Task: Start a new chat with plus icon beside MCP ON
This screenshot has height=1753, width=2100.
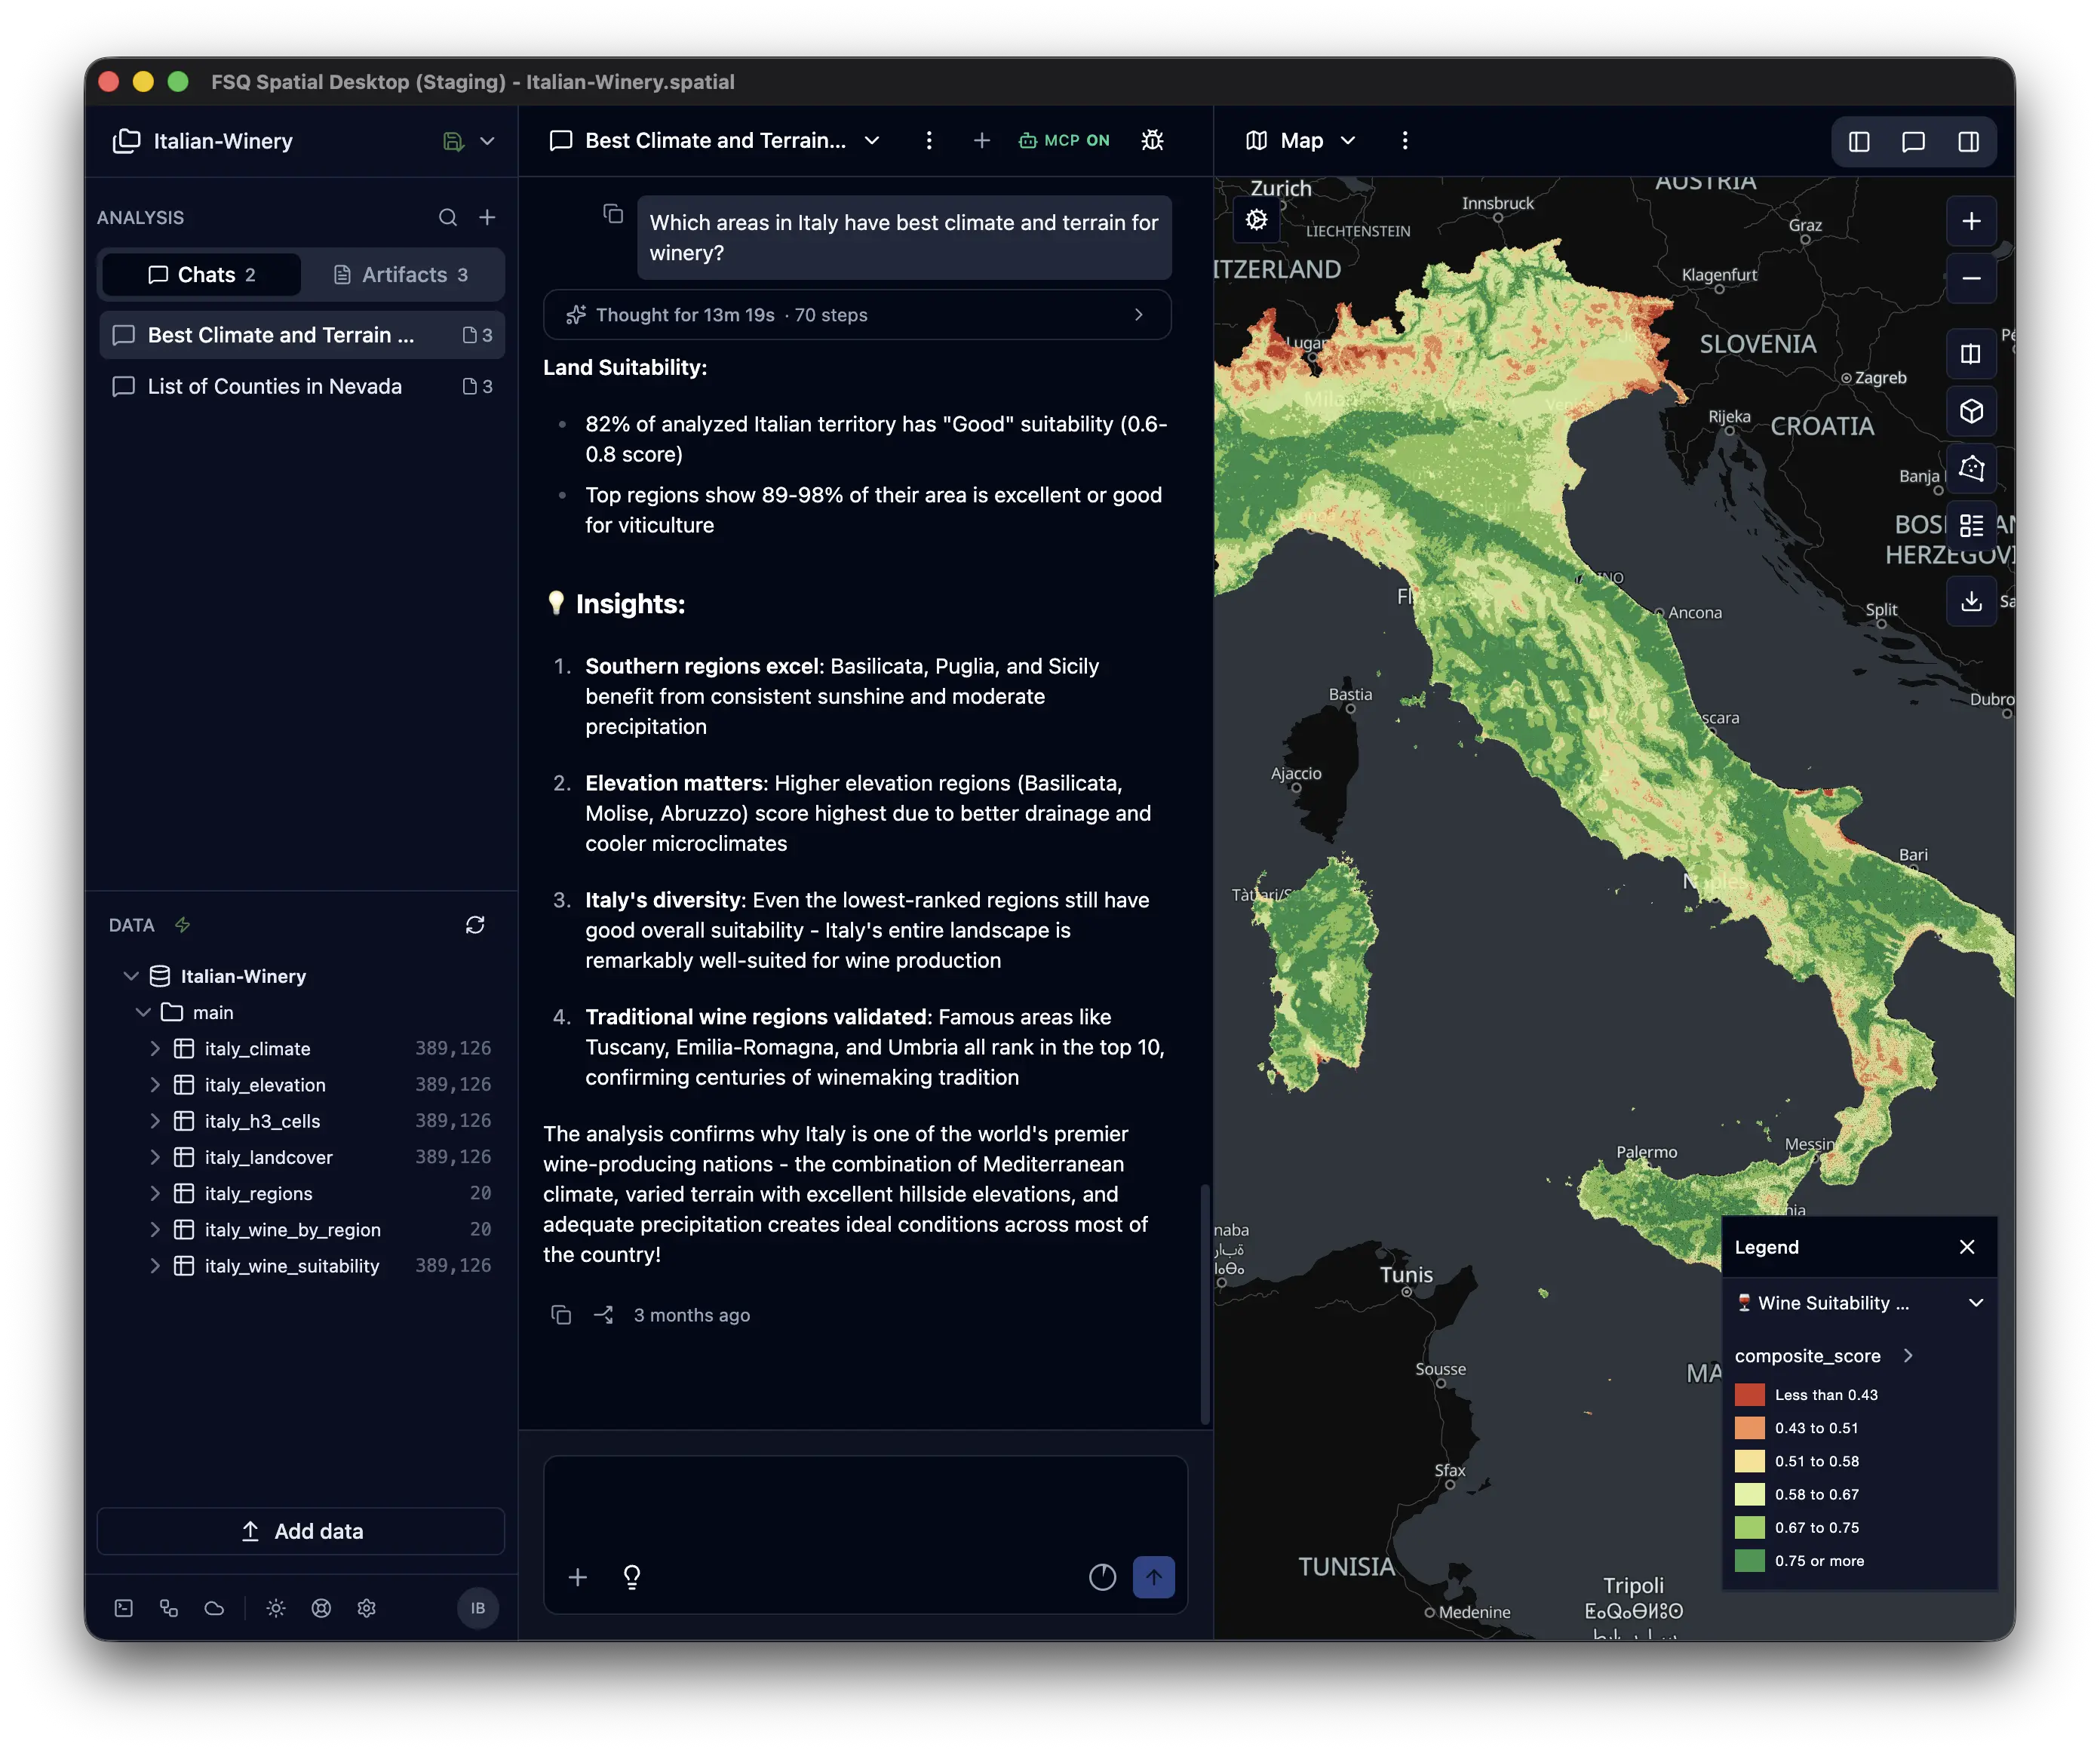Action: 981,140
